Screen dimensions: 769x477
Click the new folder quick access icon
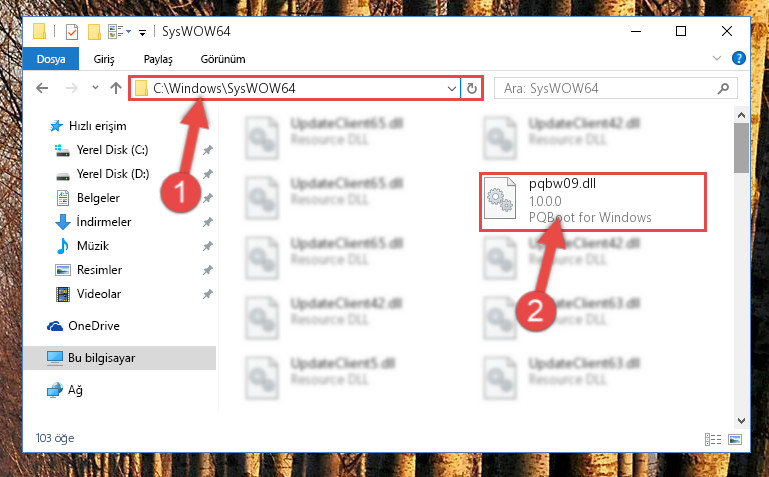click(x=94, y=32)
